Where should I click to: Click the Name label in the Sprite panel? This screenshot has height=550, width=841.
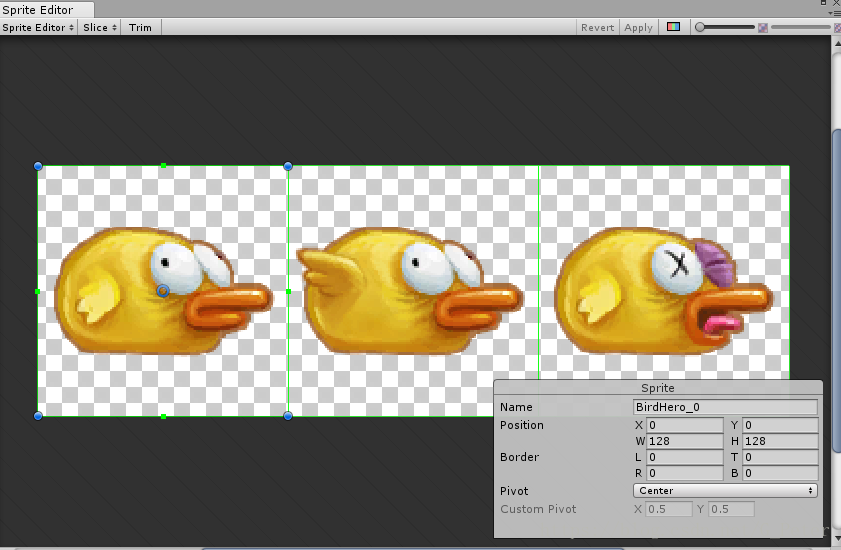[x=516, y=407]
